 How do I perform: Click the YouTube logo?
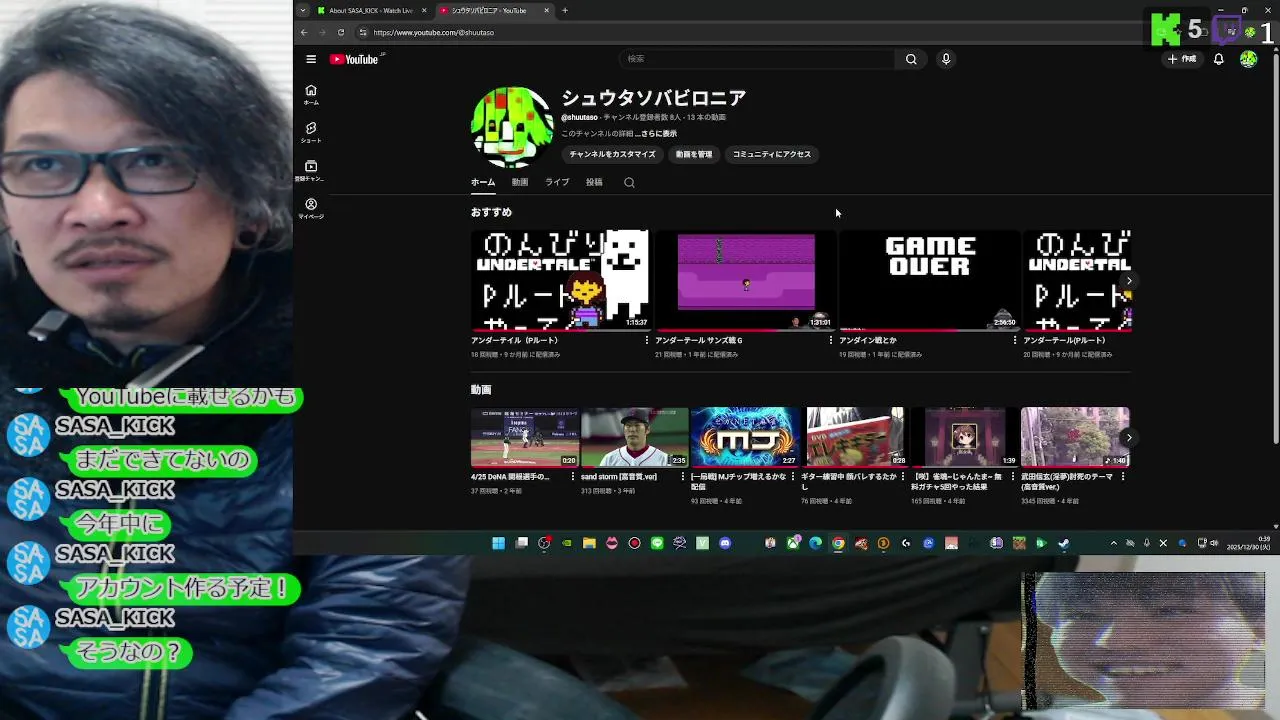click(x=354, y=59)
